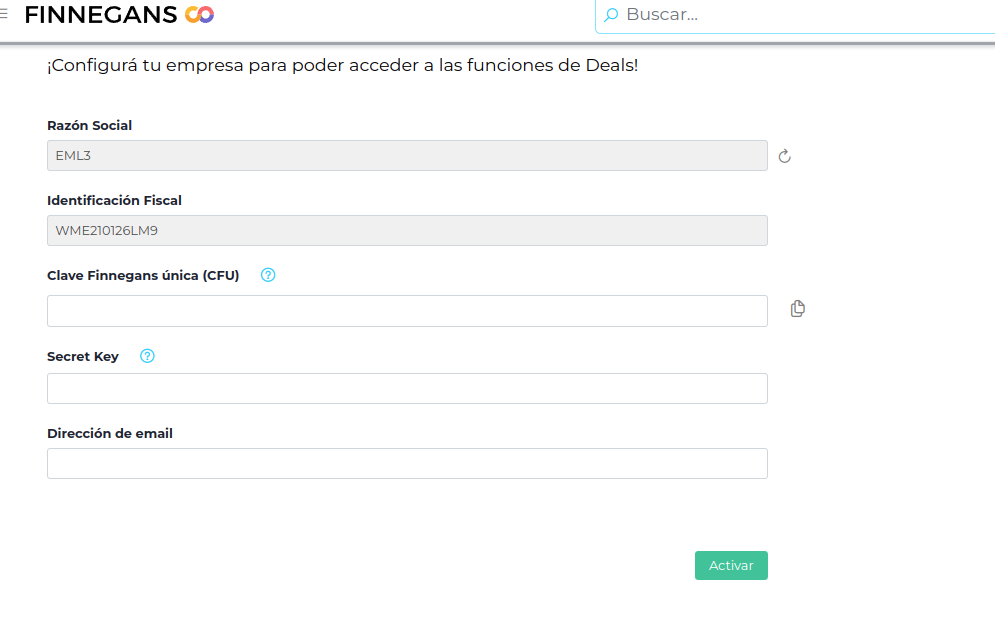Open the hamburger menu next to the Finnegans logo
The height and width of the screenshot is (633, 995).
pos(4,14)
